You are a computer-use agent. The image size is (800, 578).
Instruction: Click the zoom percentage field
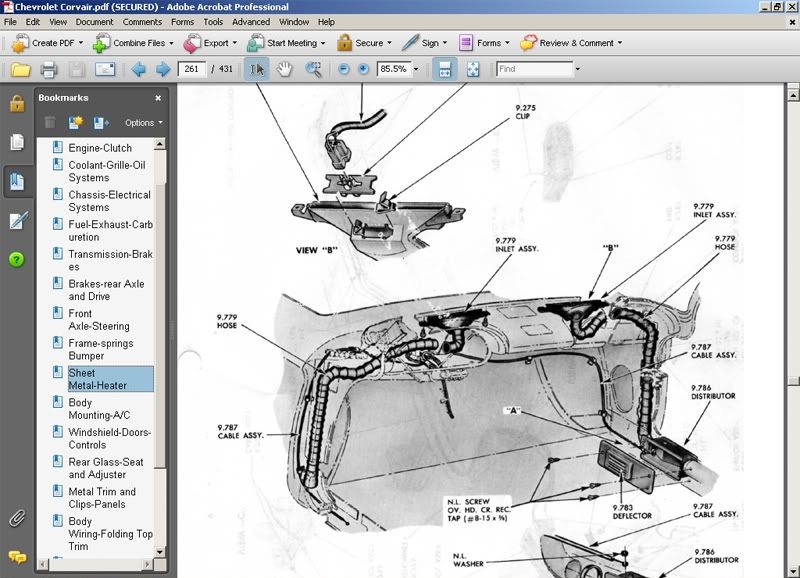tap(393, 69)
